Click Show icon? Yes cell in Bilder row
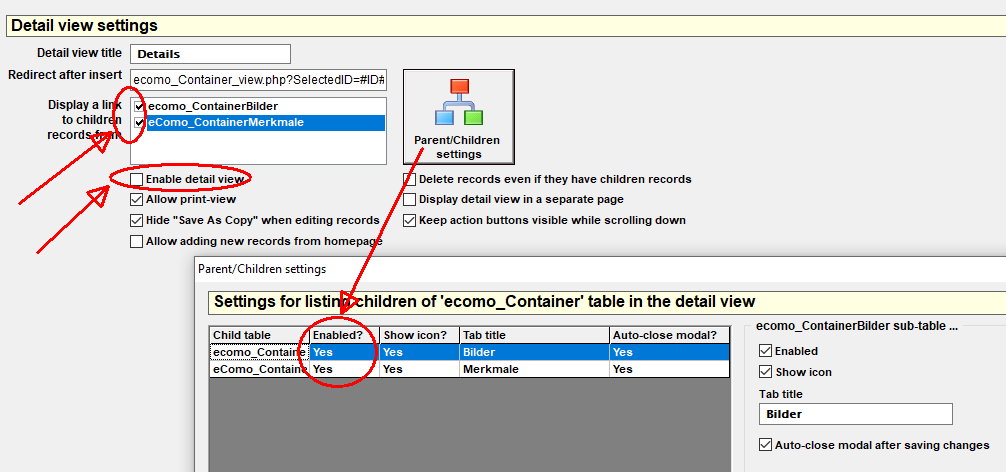 click(419, 352)
